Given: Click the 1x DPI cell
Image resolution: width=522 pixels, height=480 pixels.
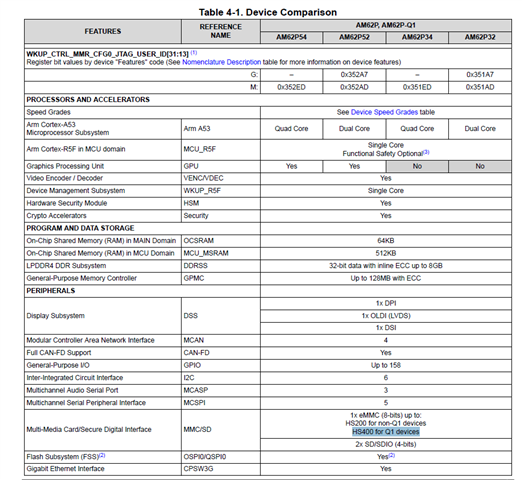Looking at the screenshot, I should (x=386, y=303).
